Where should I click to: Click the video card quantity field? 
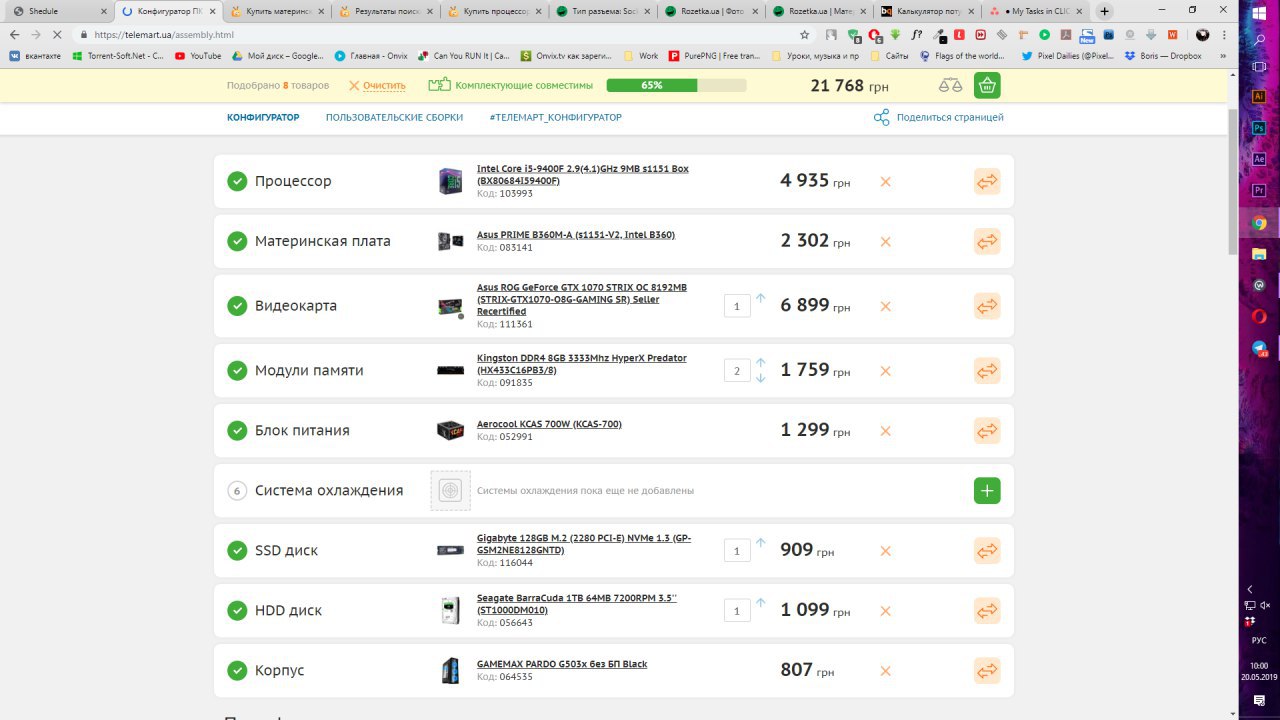(x=737, y=306)
